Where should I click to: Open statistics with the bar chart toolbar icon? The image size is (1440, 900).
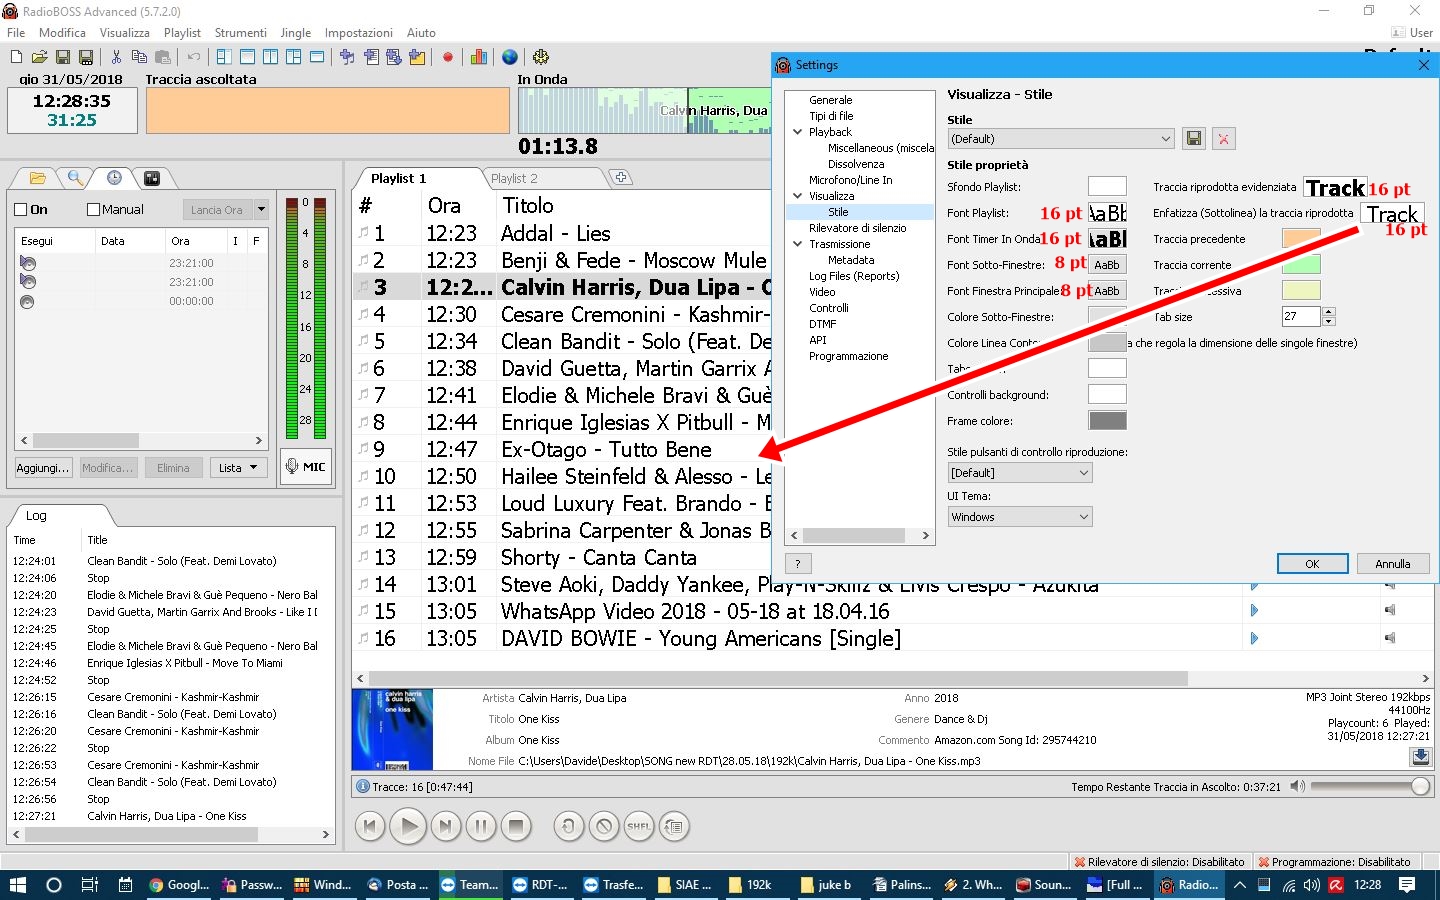coord(479,57)
